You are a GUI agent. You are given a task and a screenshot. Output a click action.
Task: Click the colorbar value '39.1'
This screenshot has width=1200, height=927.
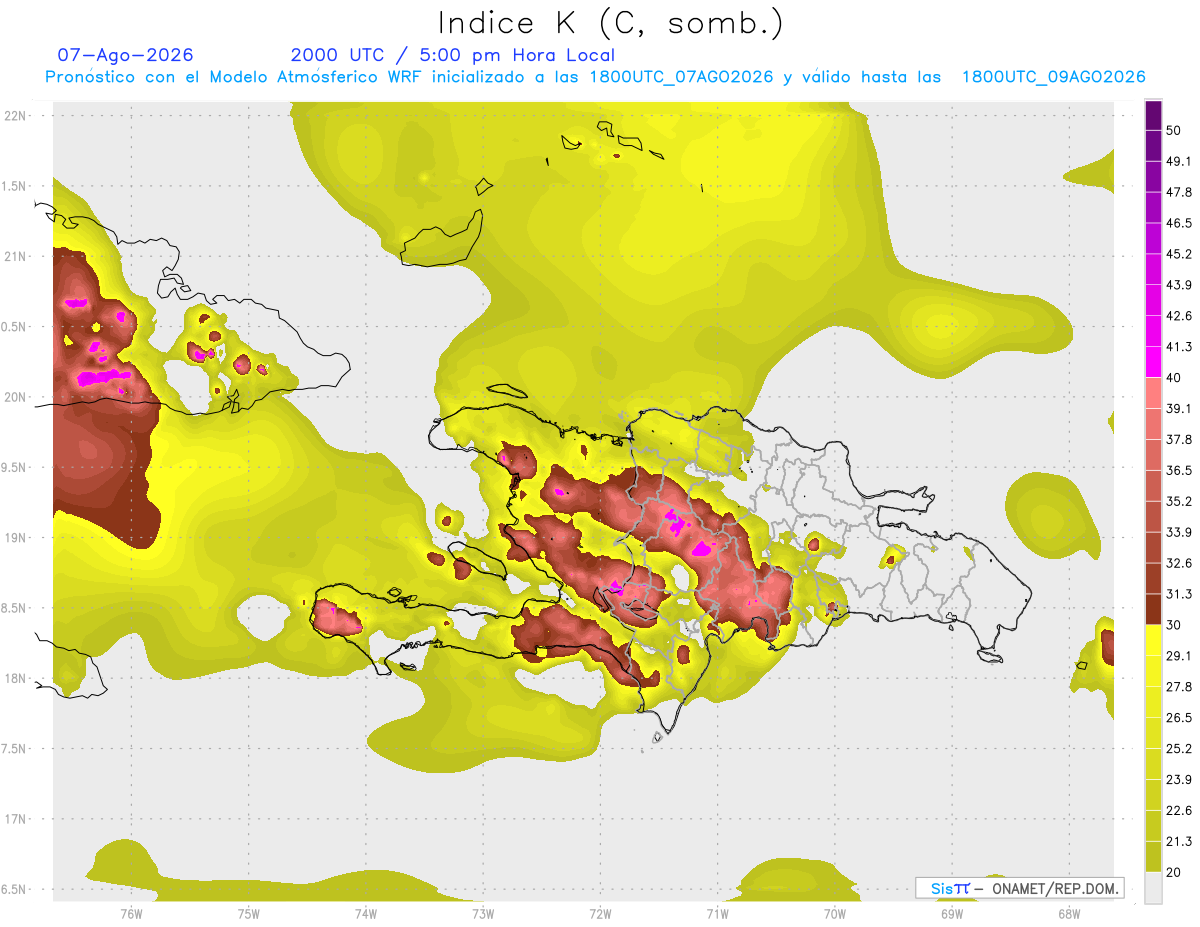coord(1179,408)
